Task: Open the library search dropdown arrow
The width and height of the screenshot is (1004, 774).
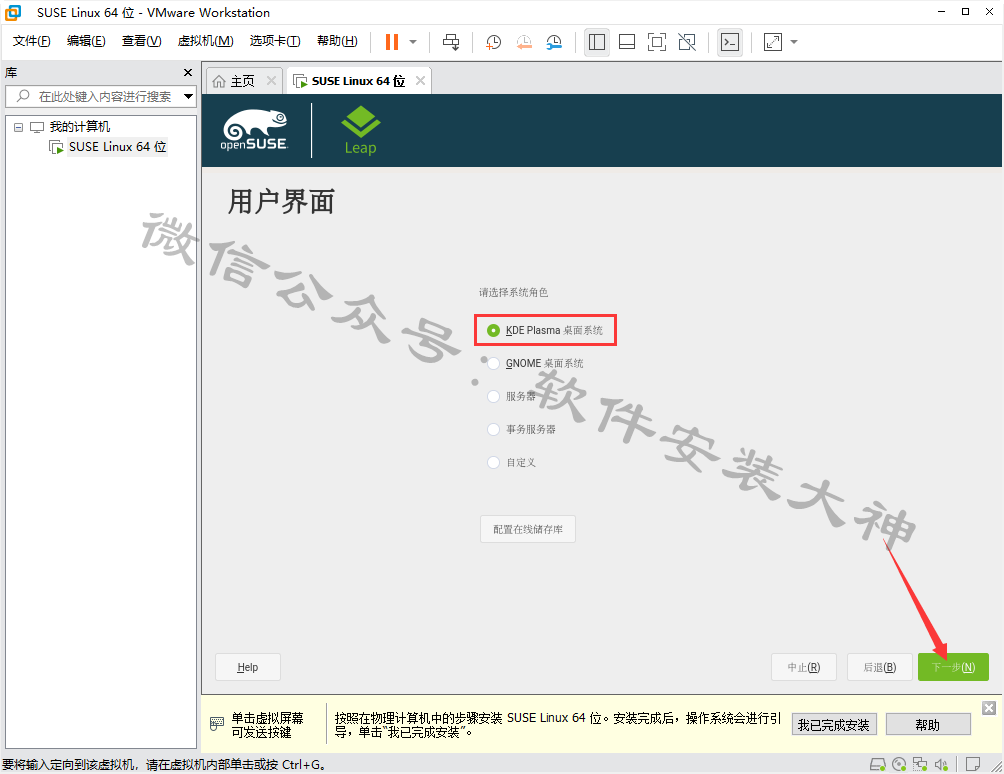Action: 188,97
